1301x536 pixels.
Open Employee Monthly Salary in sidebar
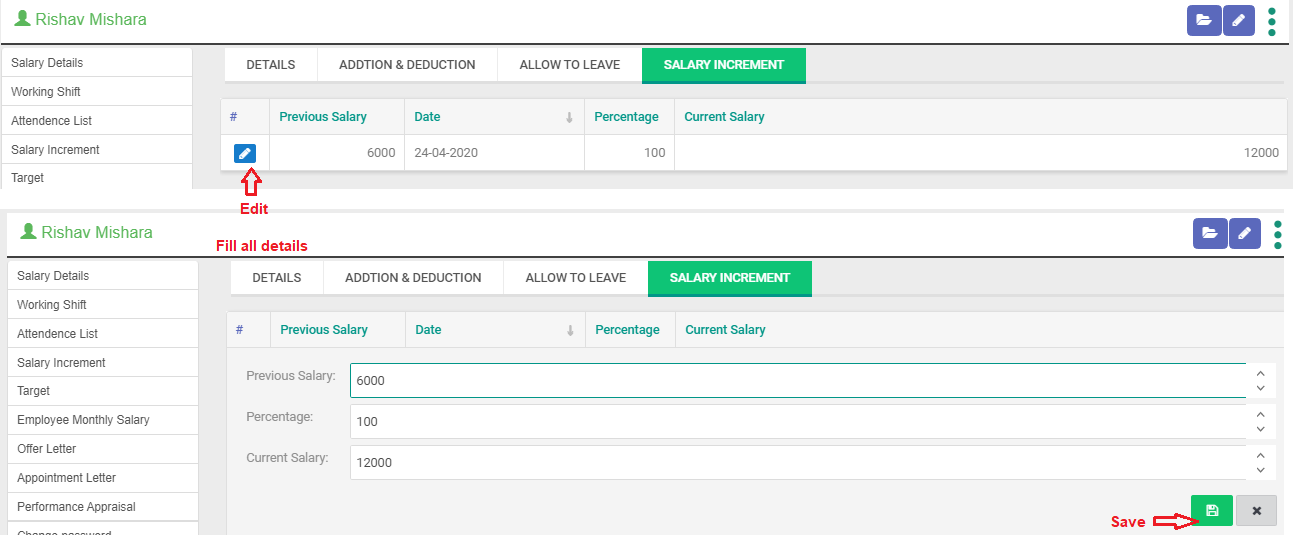coord(83,420)
